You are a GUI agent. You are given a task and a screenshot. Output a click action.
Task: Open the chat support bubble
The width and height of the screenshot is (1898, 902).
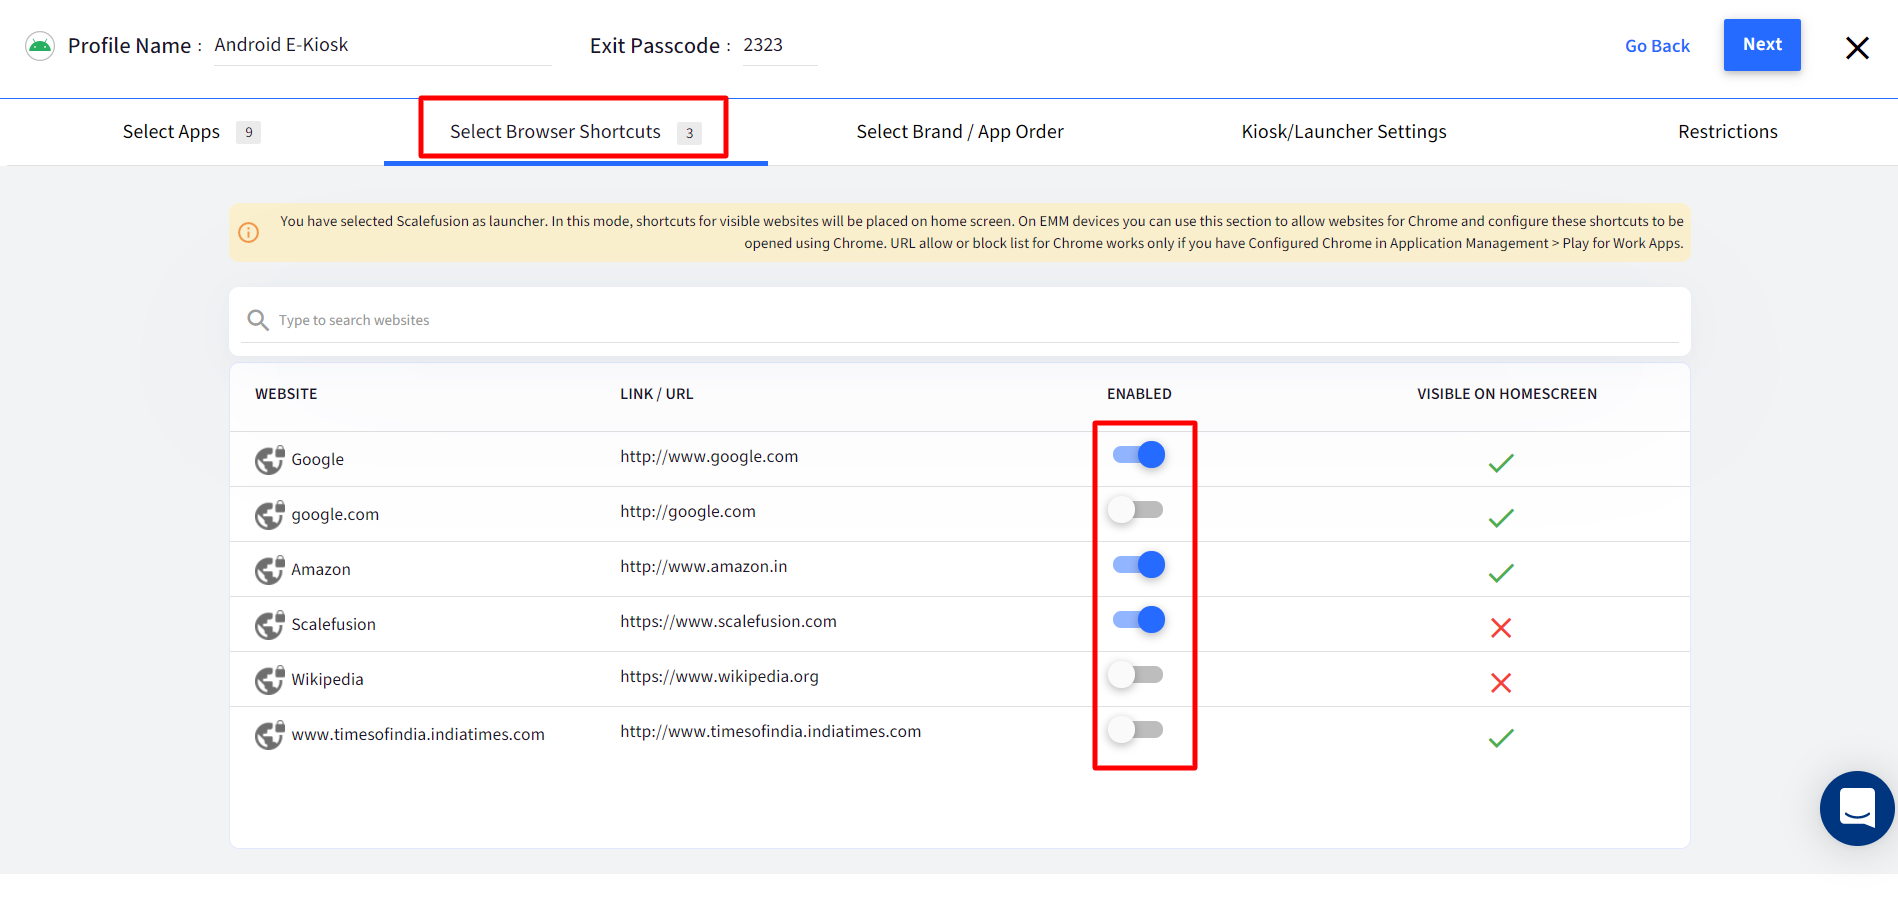tap(1857, 808)
